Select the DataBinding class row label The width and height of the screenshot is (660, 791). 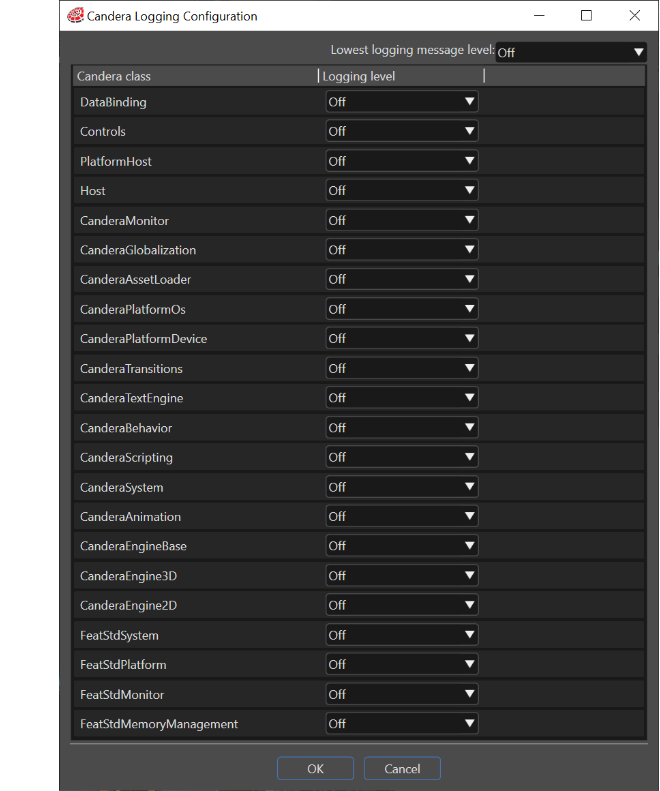click(x=113, y=102)
